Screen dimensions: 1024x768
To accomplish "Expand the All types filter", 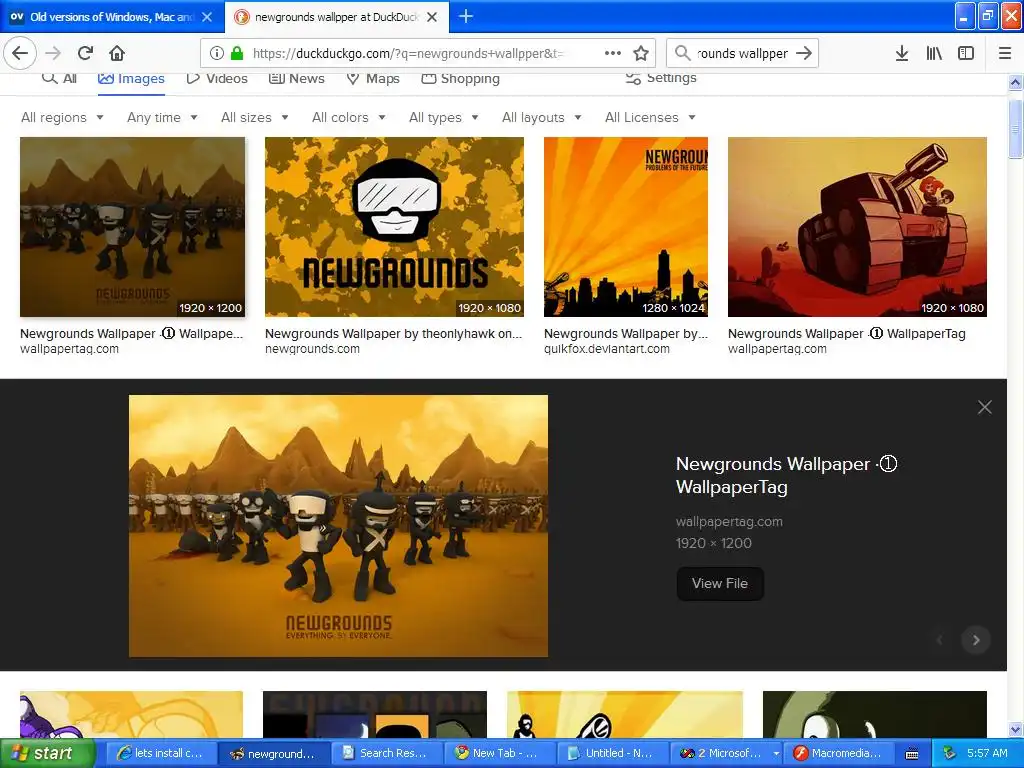I will 444,118.
